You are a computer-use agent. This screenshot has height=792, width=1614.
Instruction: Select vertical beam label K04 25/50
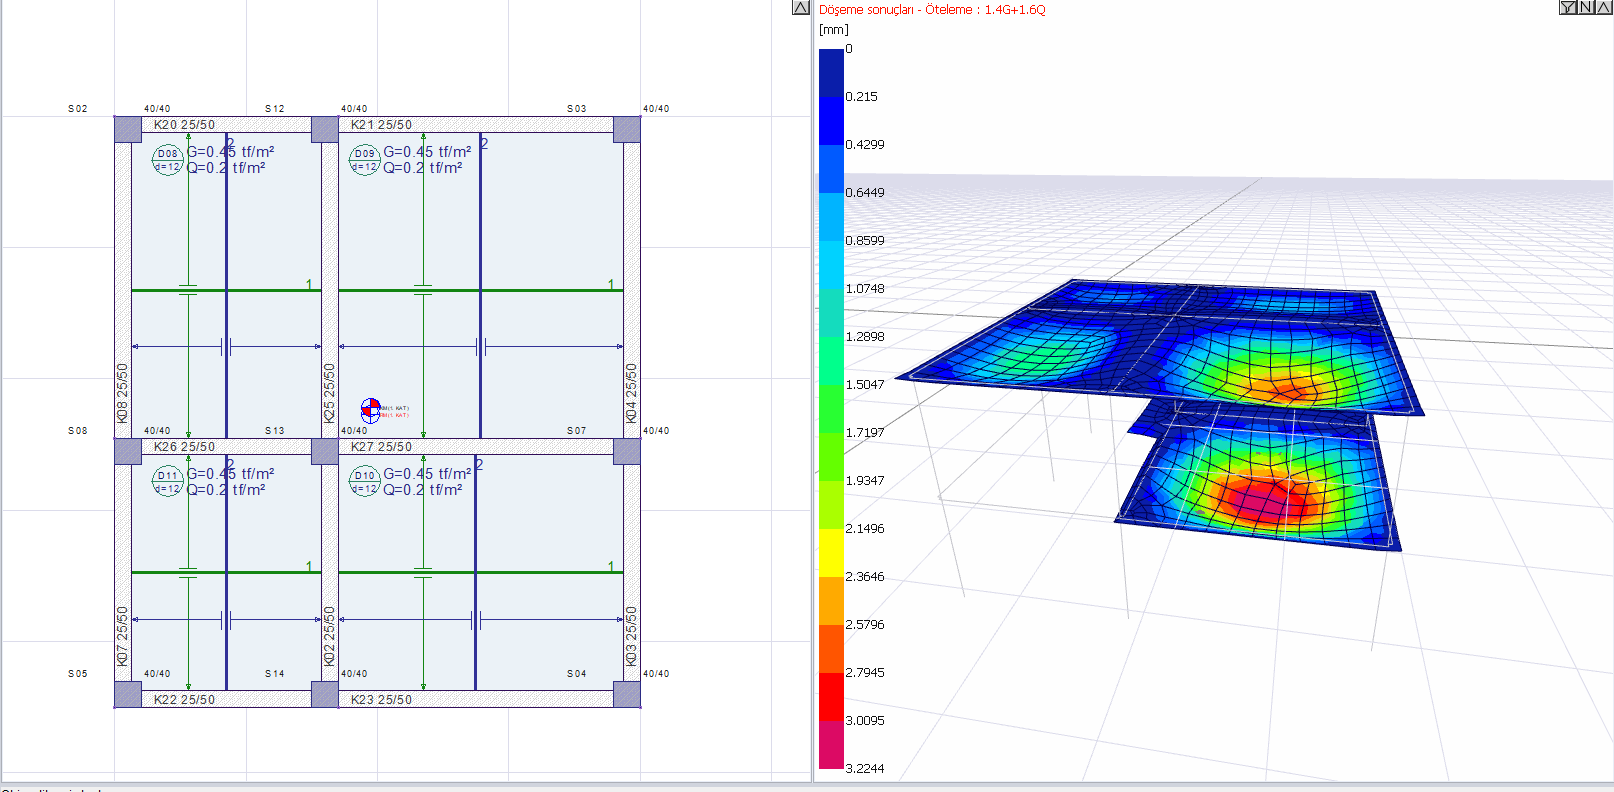(631, 393)
